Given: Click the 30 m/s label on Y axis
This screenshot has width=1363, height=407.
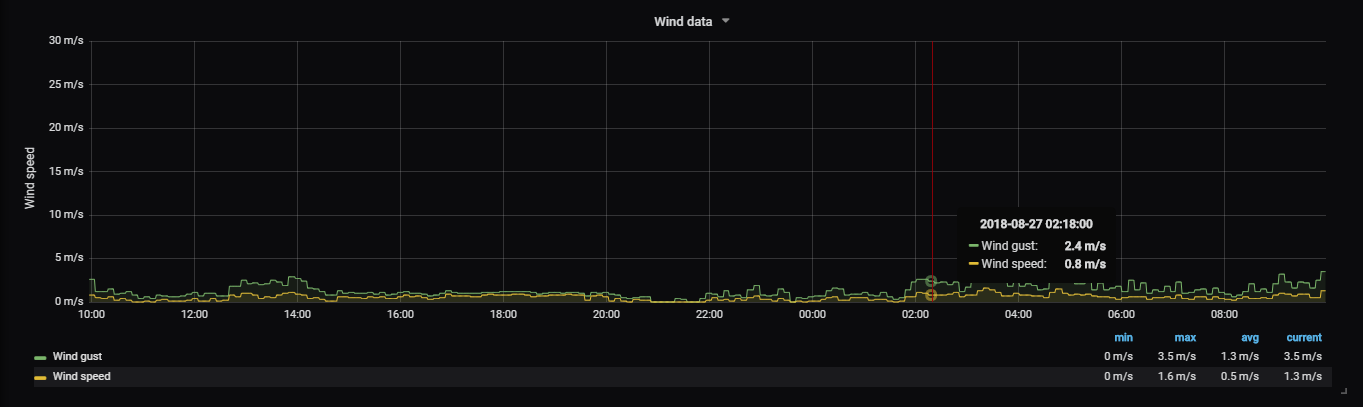Looking at the screenshot, I should pyautogui.click(x=67, y=42).
